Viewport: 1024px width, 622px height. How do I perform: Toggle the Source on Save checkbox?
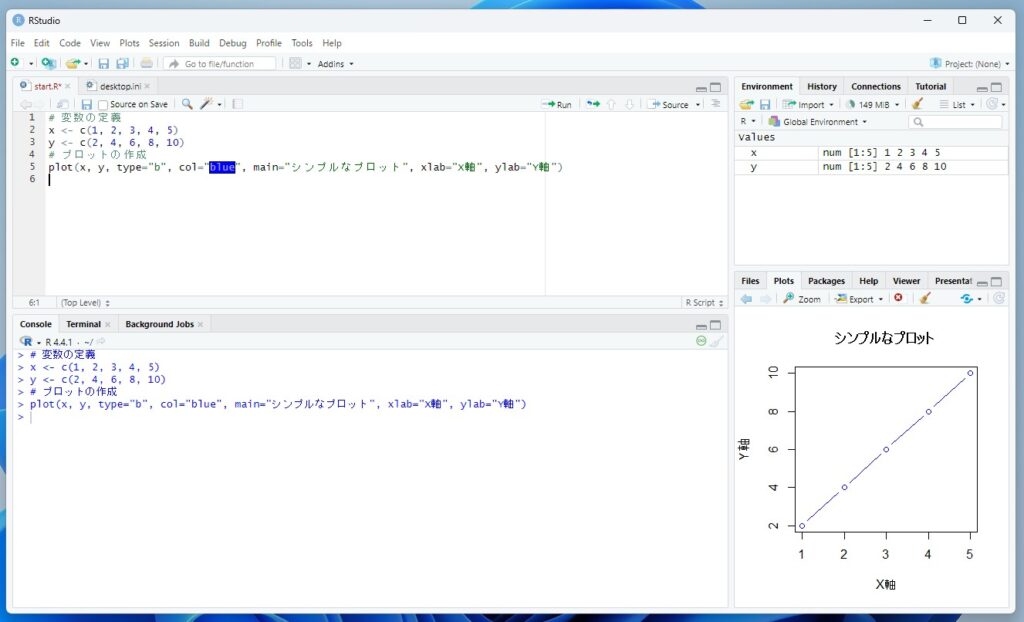point(103,105)
